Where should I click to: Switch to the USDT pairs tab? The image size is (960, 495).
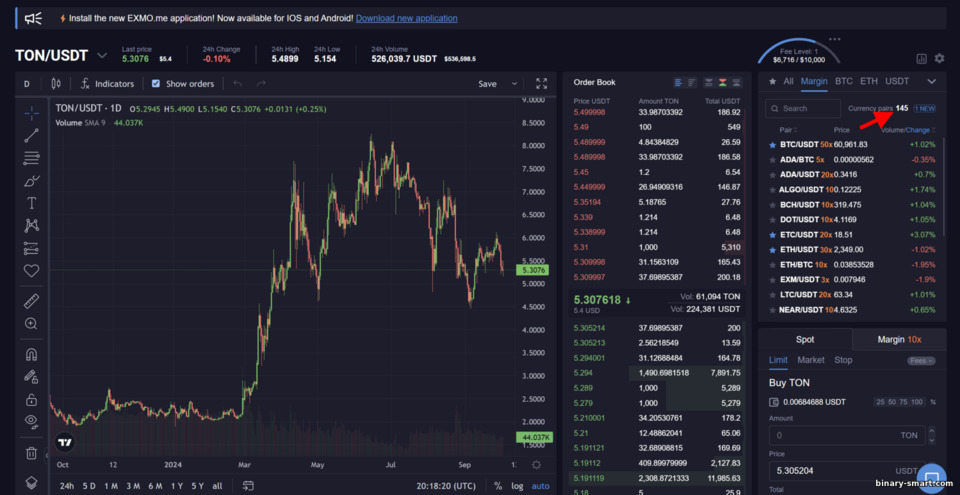897,81
